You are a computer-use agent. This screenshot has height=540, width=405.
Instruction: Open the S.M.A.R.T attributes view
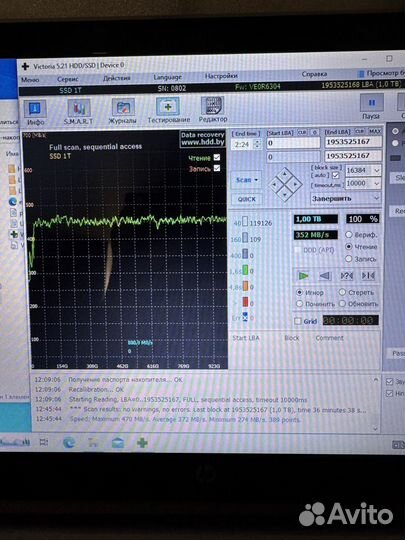tap(79, 112)
